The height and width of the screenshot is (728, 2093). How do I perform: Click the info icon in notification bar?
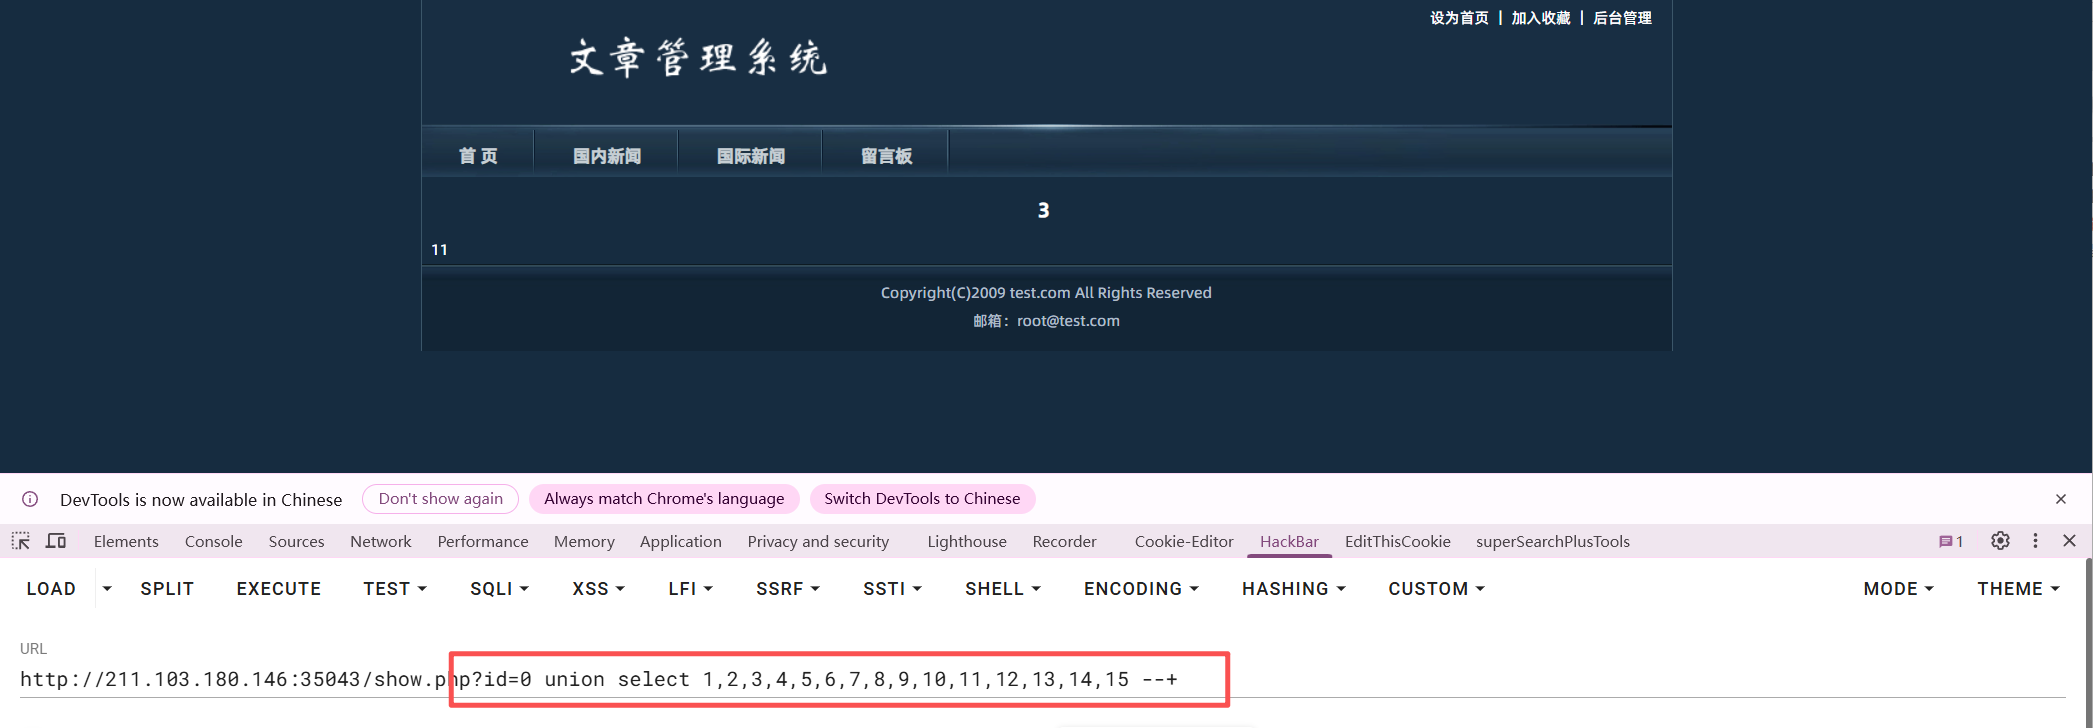coord(30,499)
